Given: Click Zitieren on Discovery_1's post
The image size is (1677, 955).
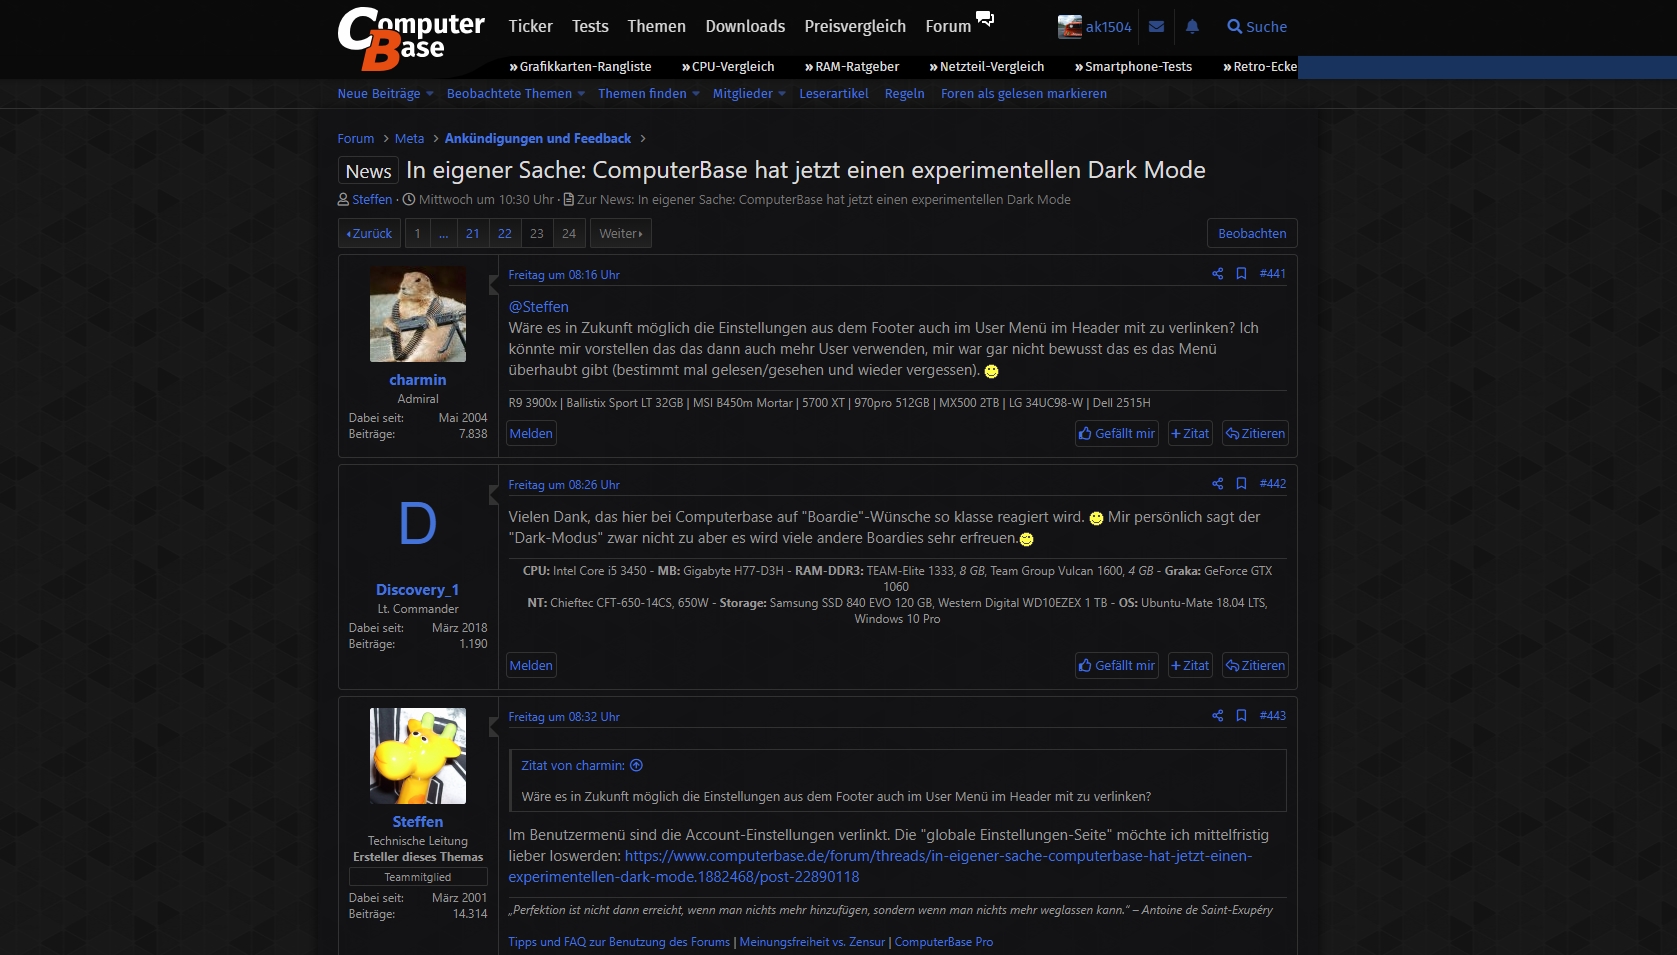Looking at the screenshot, I should (1255, 666).
